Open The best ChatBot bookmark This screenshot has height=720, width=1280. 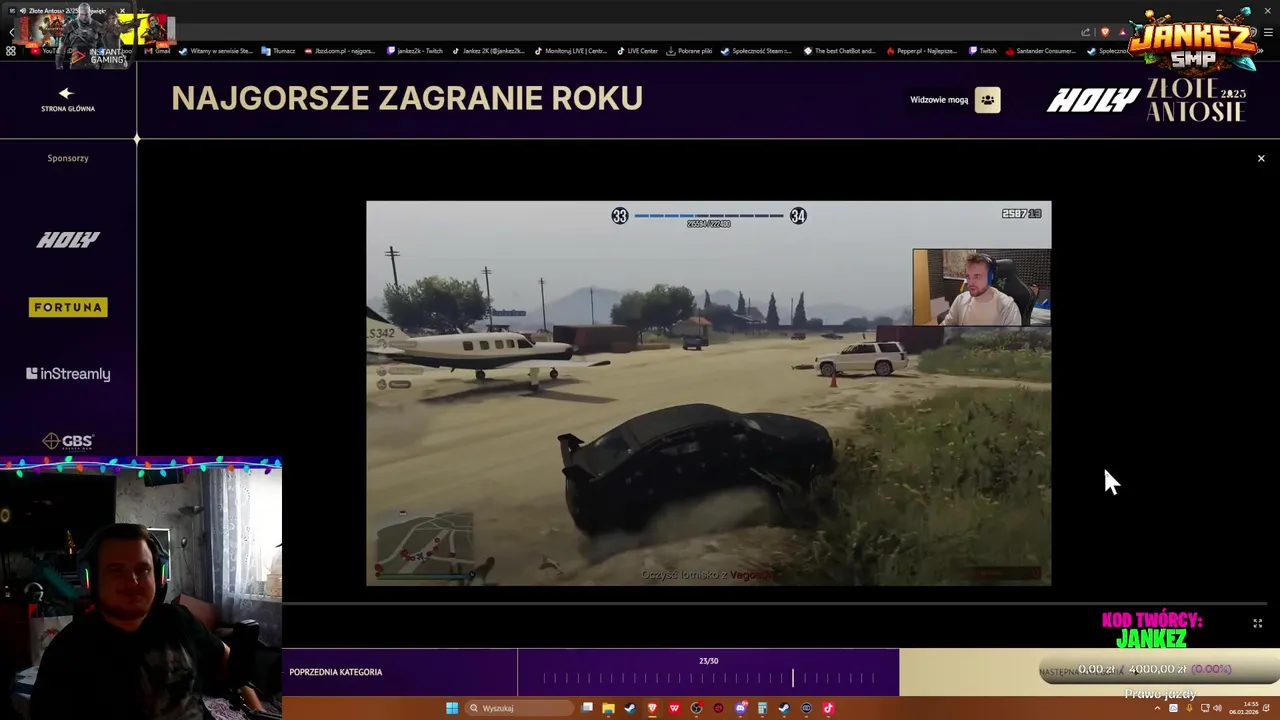[840, 51]
